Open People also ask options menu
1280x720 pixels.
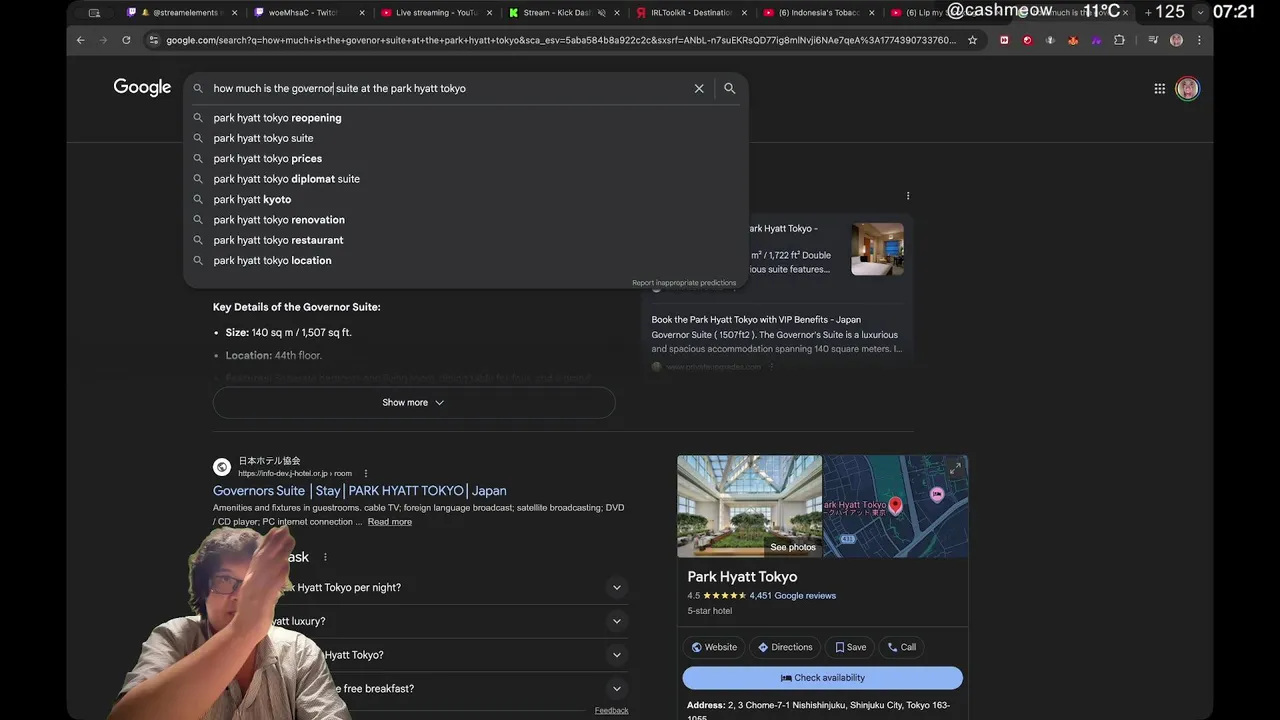[325, 557]
